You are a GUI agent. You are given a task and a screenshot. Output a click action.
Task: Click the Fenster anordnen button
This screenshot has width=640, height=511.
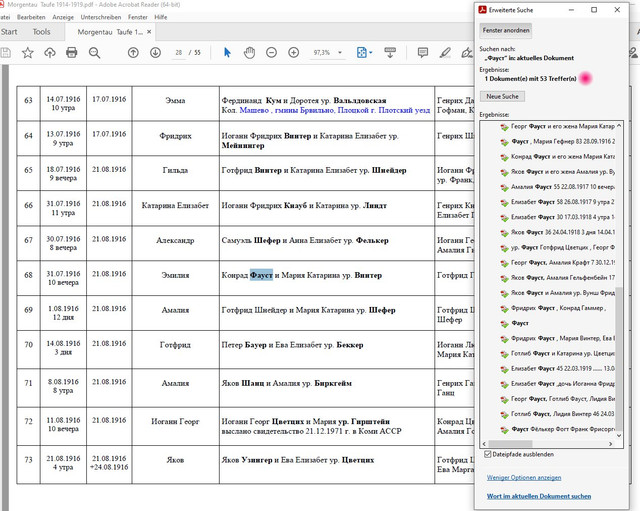506,30
